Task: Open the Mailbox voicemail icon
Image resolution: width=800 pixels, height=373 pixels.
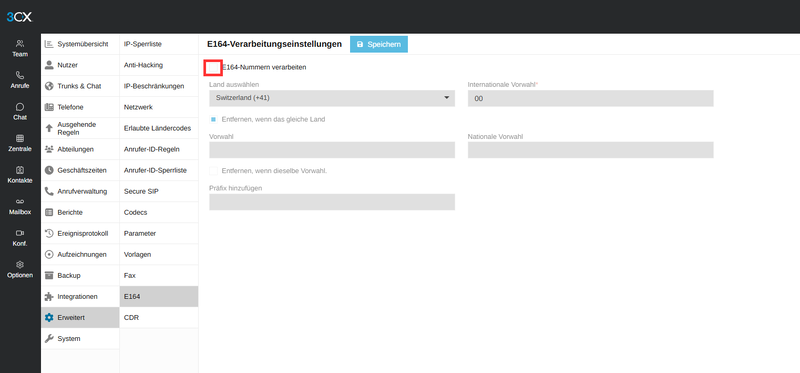Action: 20,202
